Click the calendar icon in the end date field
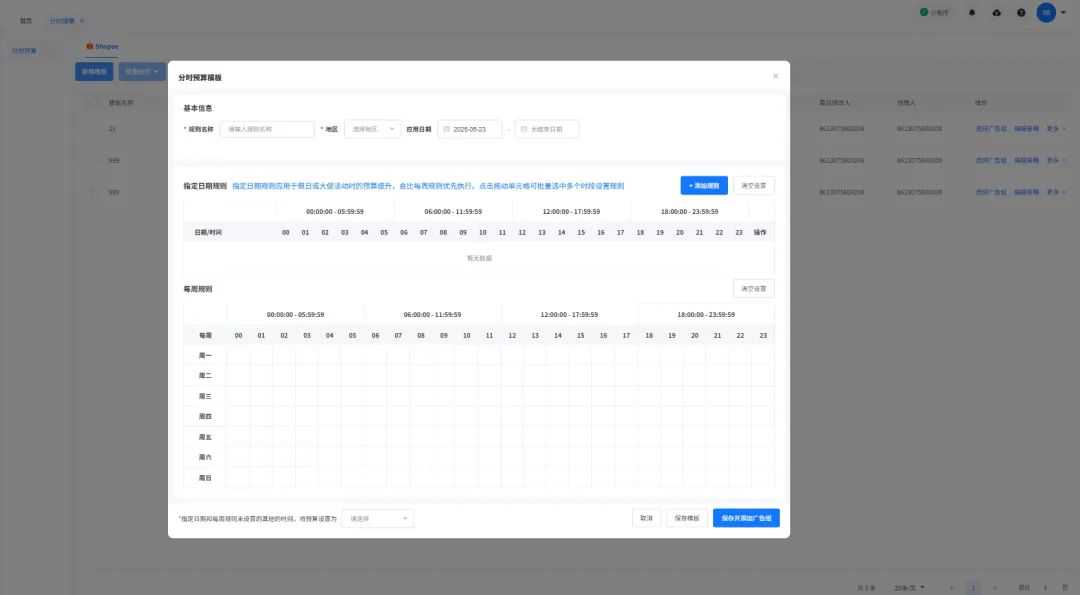 [x=523, y=129]
